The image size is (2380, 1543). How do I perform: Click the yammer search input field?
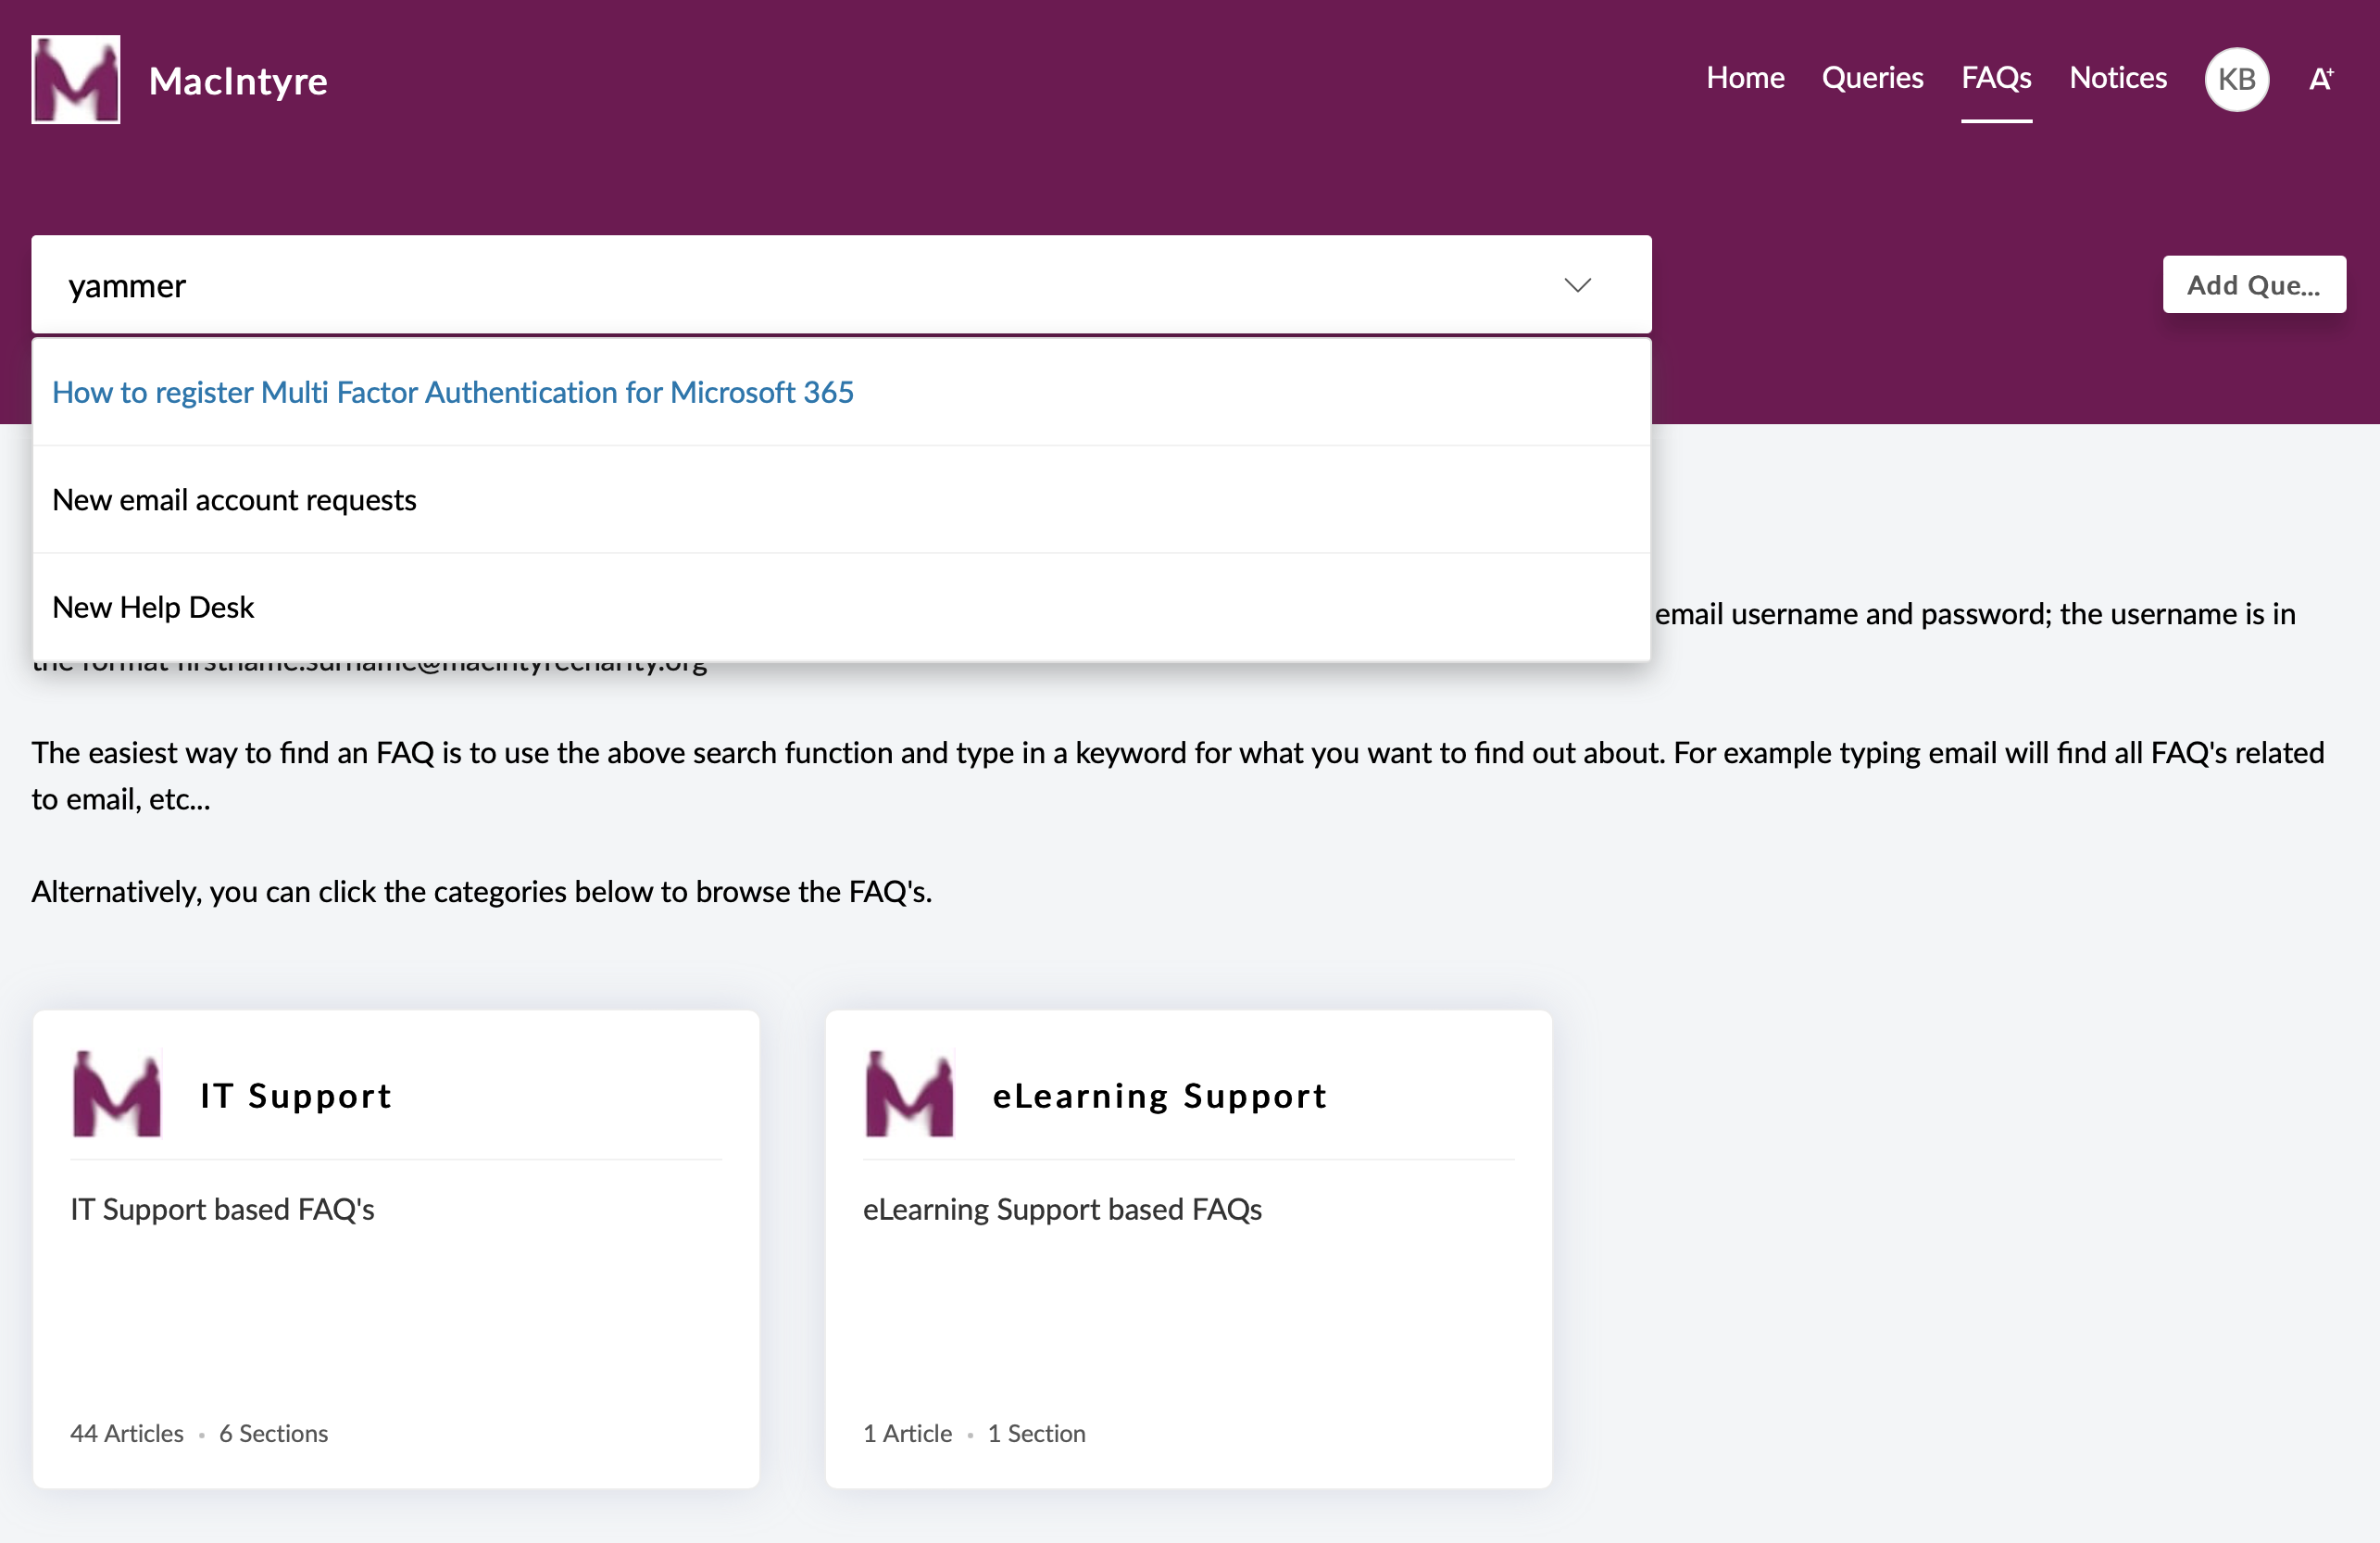point(780,286)
